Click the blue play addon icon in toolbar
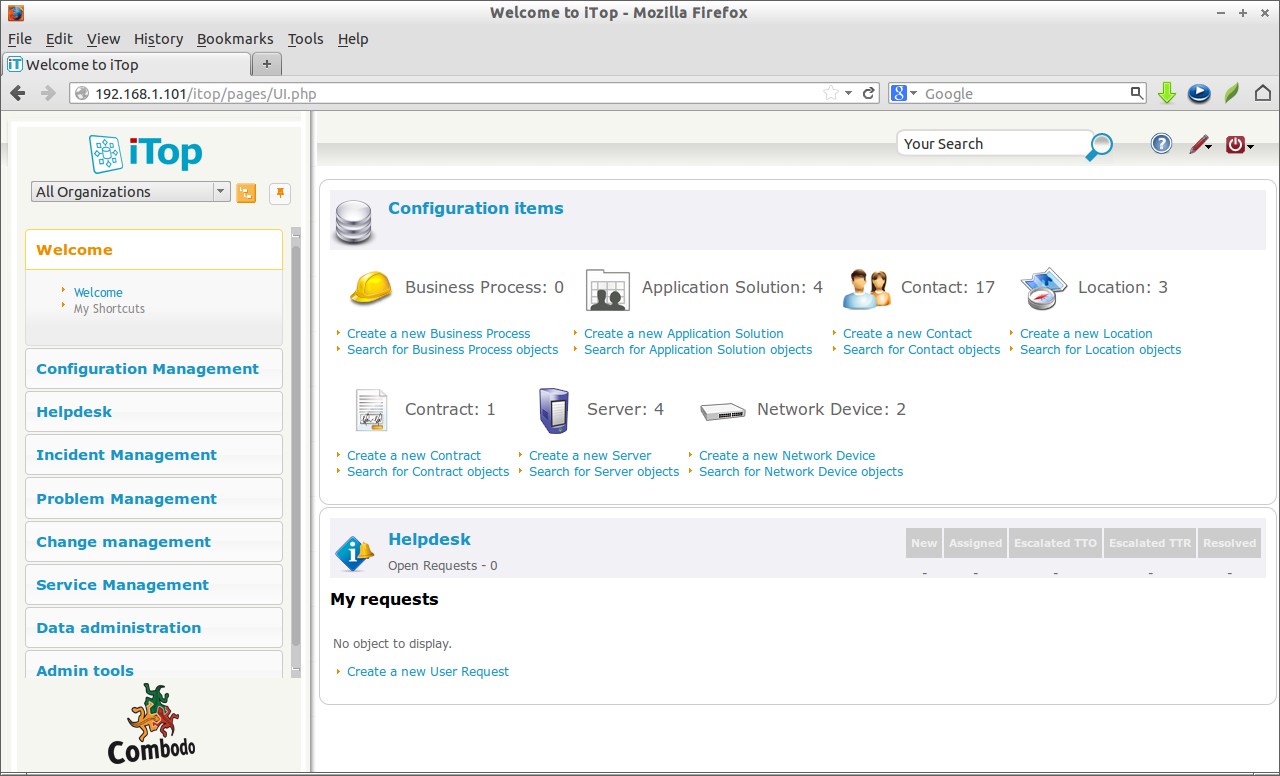This screenshot has width=1280, height=776. 1199,93
